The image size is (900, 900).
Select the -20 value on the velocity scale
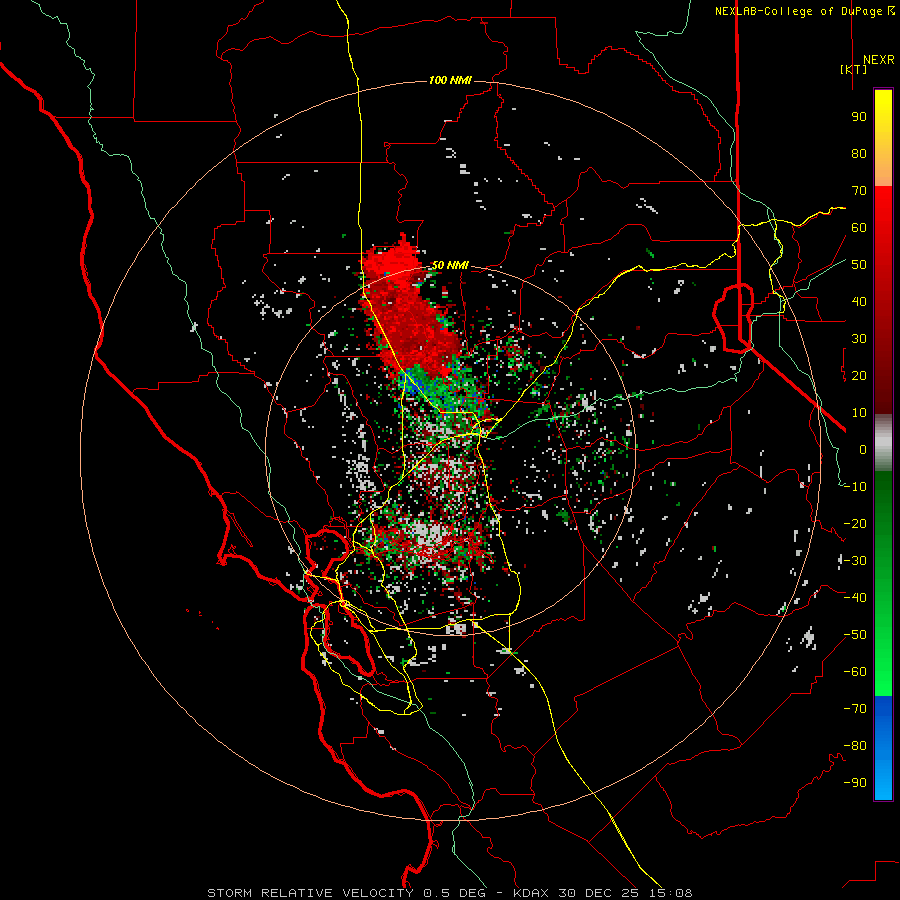(855, 524)
